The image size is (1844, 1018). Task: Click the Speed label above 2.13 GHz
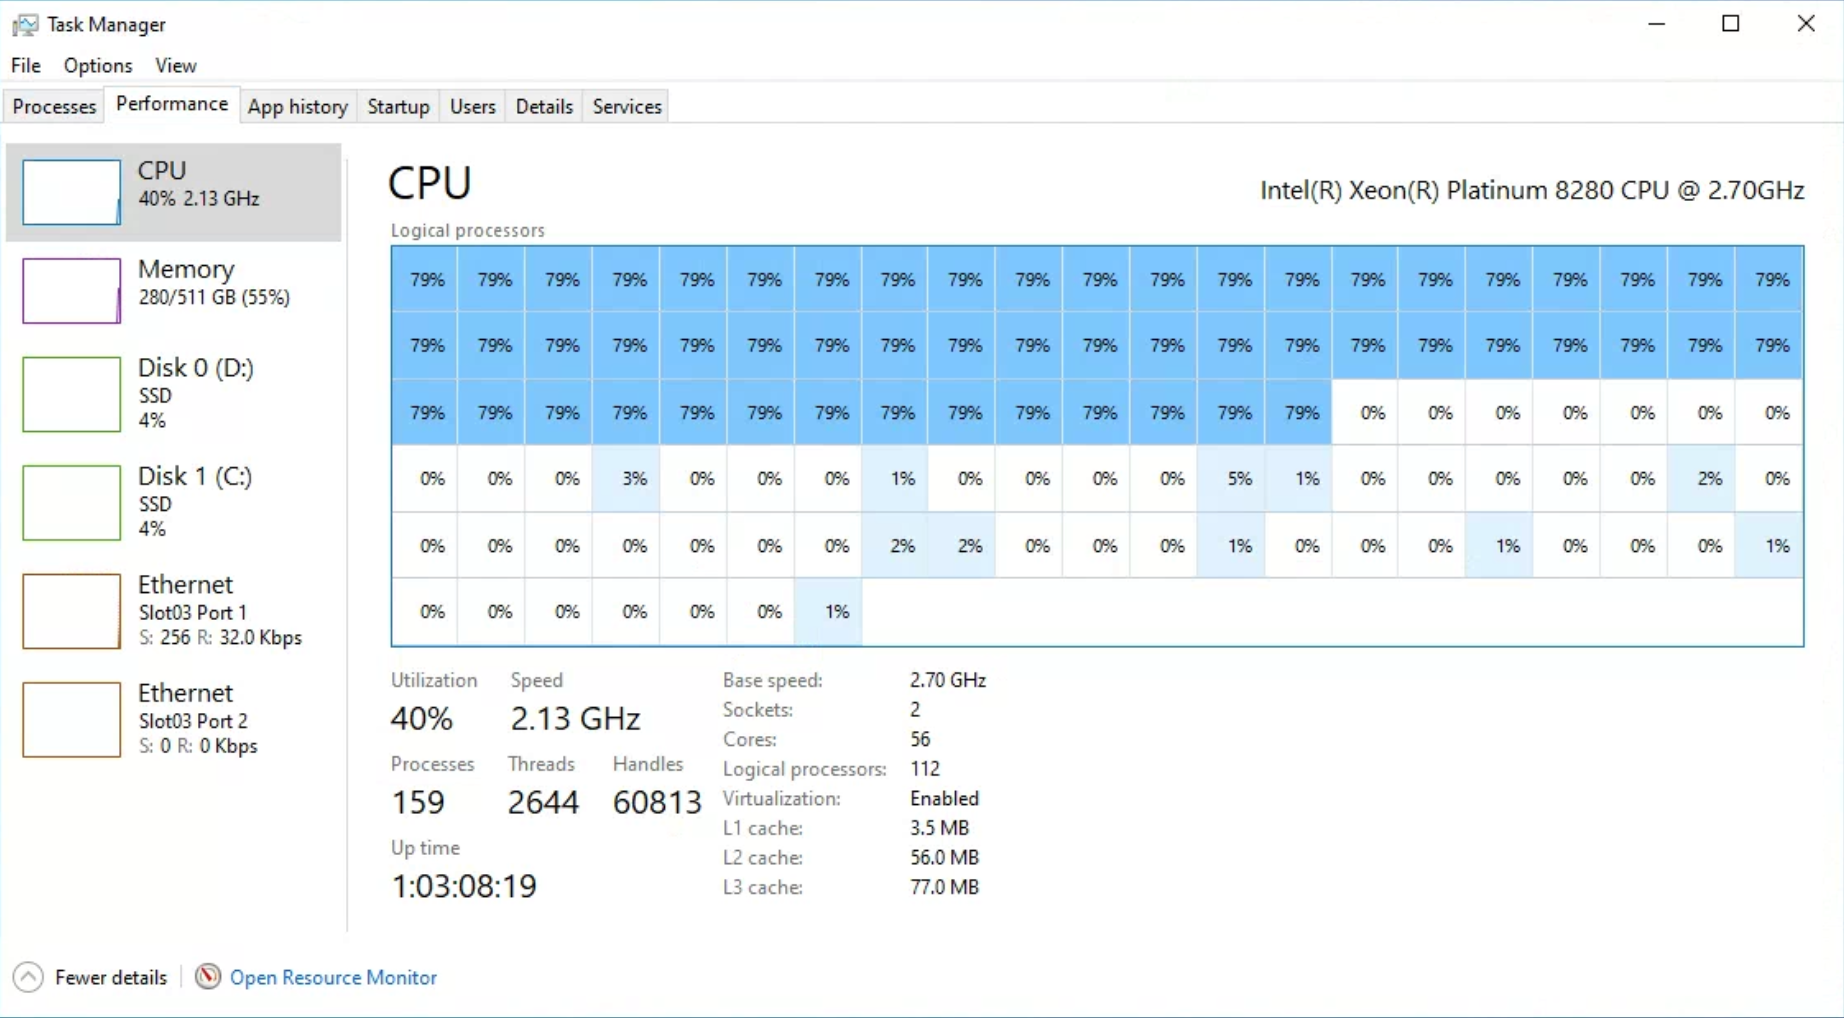[x=537, y=680]
